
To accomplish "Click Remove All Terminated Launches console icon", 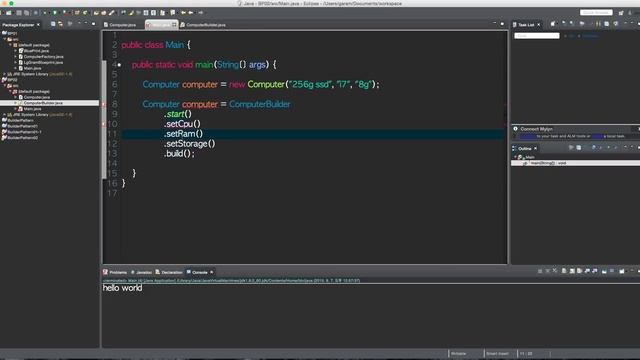I will [555, 271].
